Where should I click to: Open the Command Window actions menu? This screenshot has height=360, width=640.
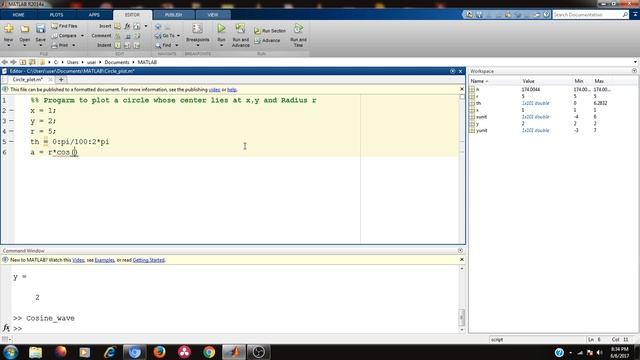[x=460, y=251]
